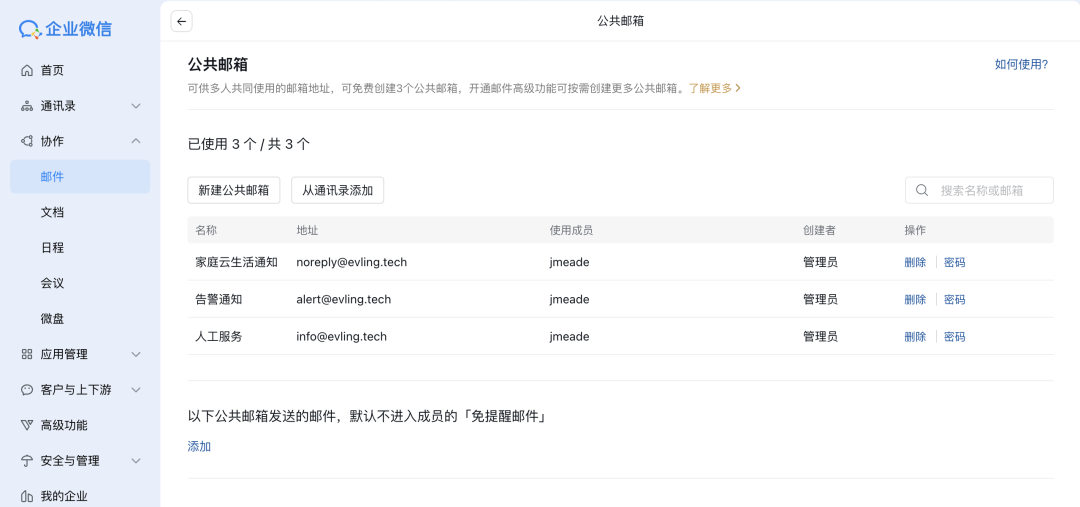Expand the 客户与上下游 chevron
Screen dimensions: 1080x507
136,390
